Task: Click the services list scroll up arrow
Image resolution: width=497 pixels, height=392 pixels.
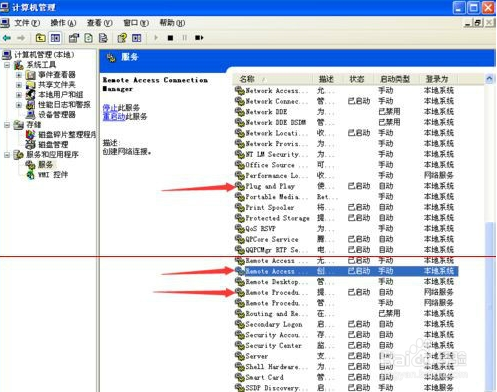Action: point(489,79)
